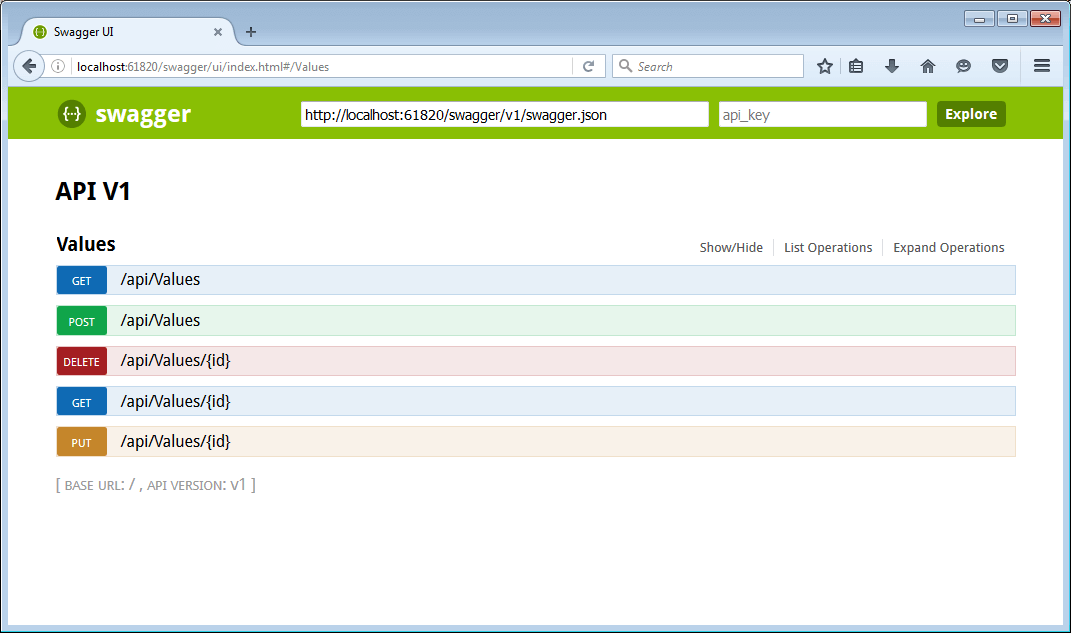This screenshot has height=633, width=1071.
Task: Click the Show/Hide link for Values
Action: point(731,248)
